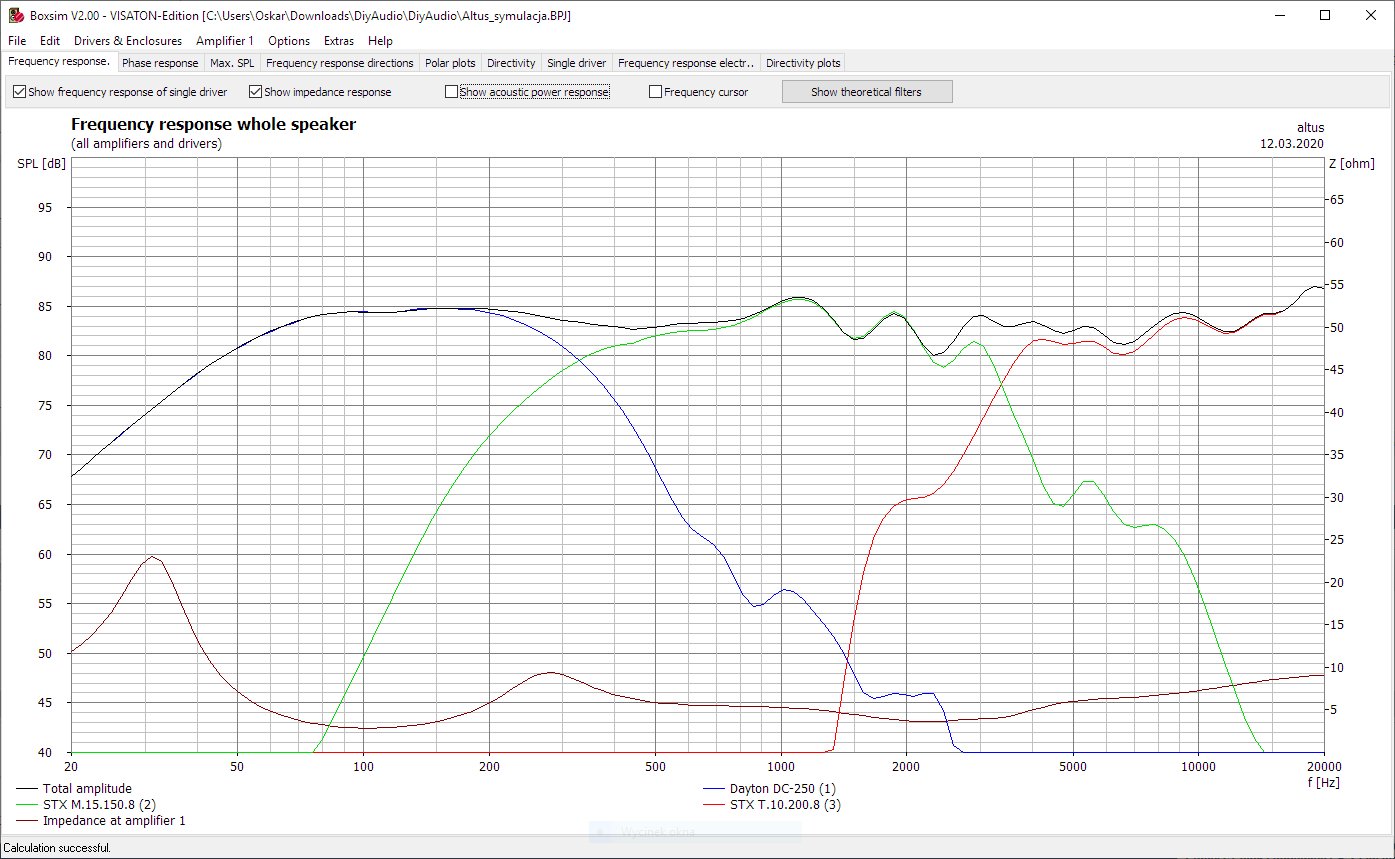This screenshot has width=1395, height=859.
Task: Click the Show theoretical filters button
Action: pos(866,92)
